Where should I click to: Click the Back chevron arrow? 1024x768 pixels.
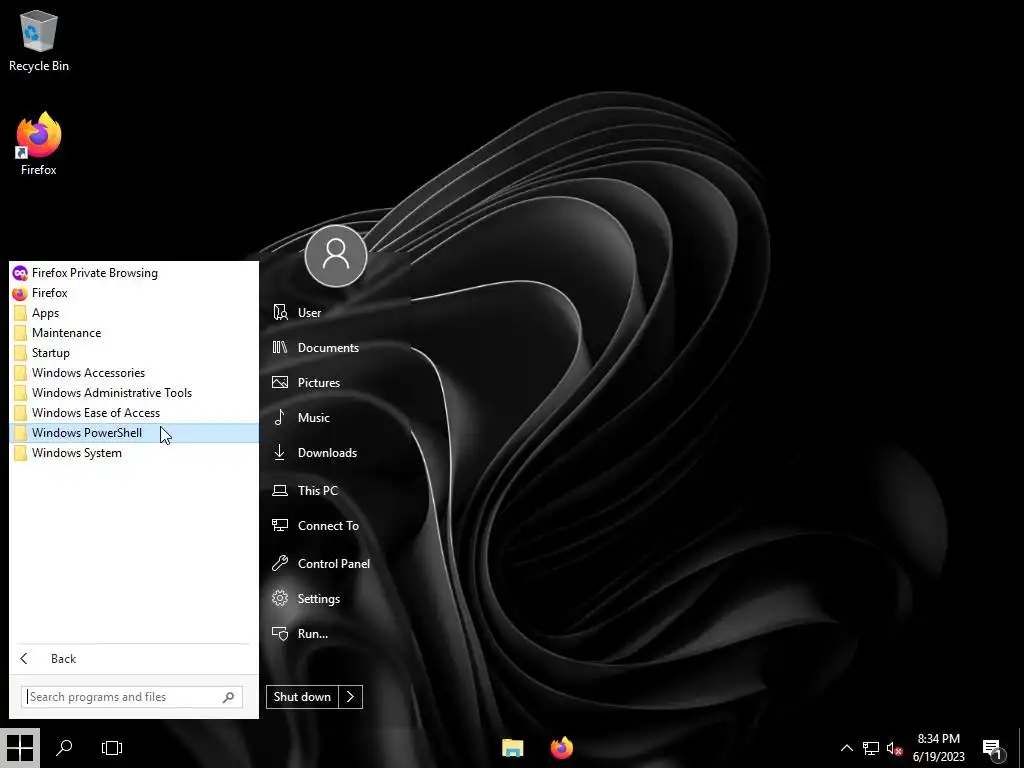[x=24, y=659]
